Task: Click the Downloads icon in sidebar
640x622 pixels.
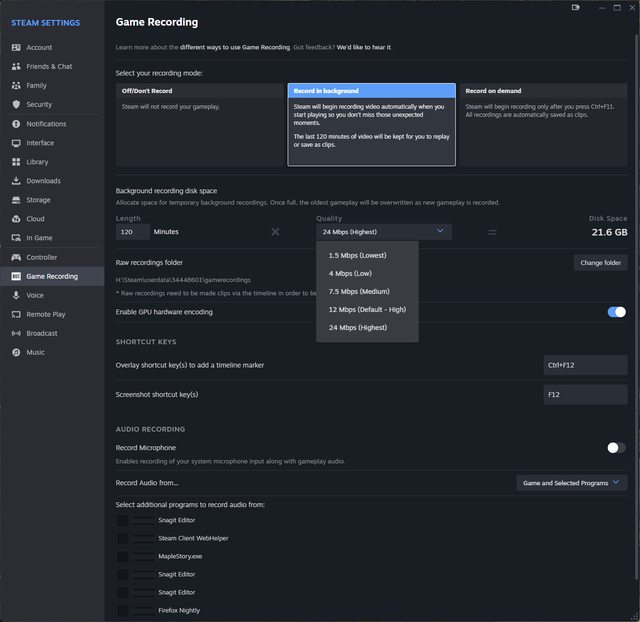Action: (17, 181)
